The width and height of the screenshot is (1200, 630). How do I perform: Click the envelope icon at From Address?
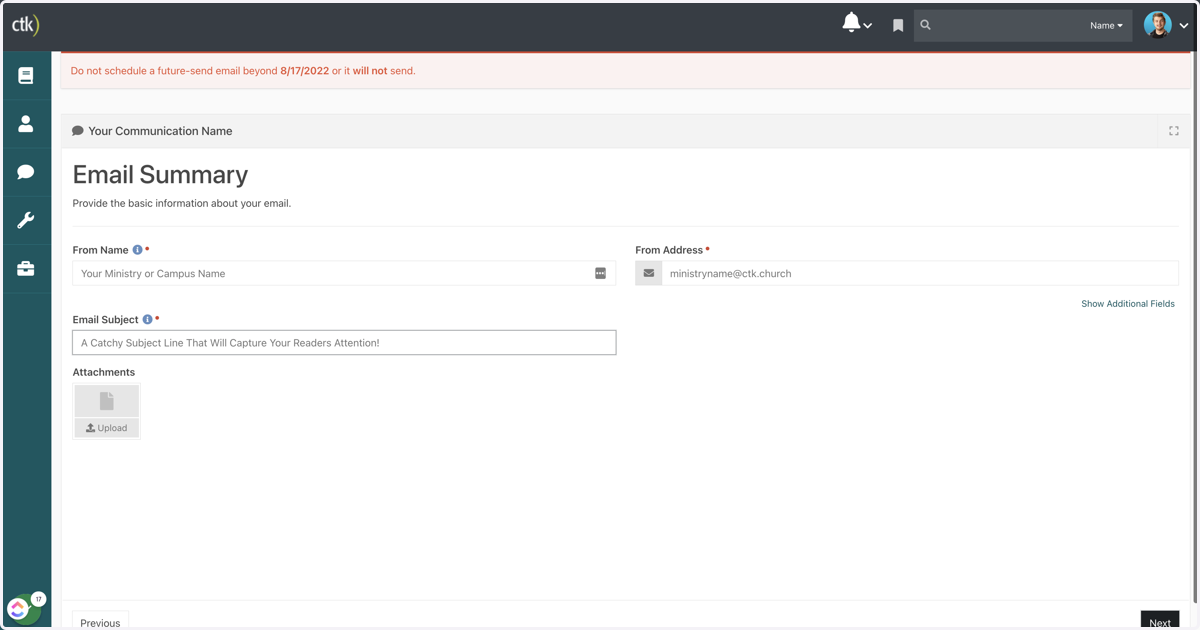(x=649, y=273)
